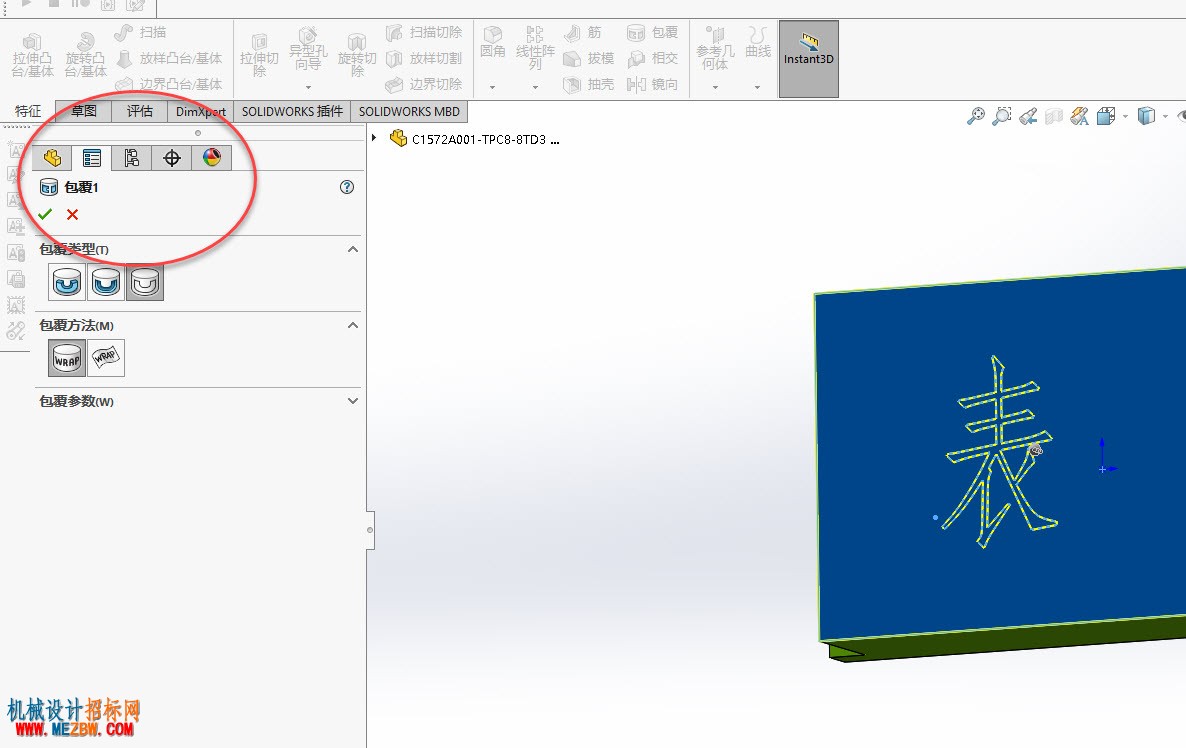Open the DisplayManager color sphere tab

pyautogui.click(x=212, y=157)
